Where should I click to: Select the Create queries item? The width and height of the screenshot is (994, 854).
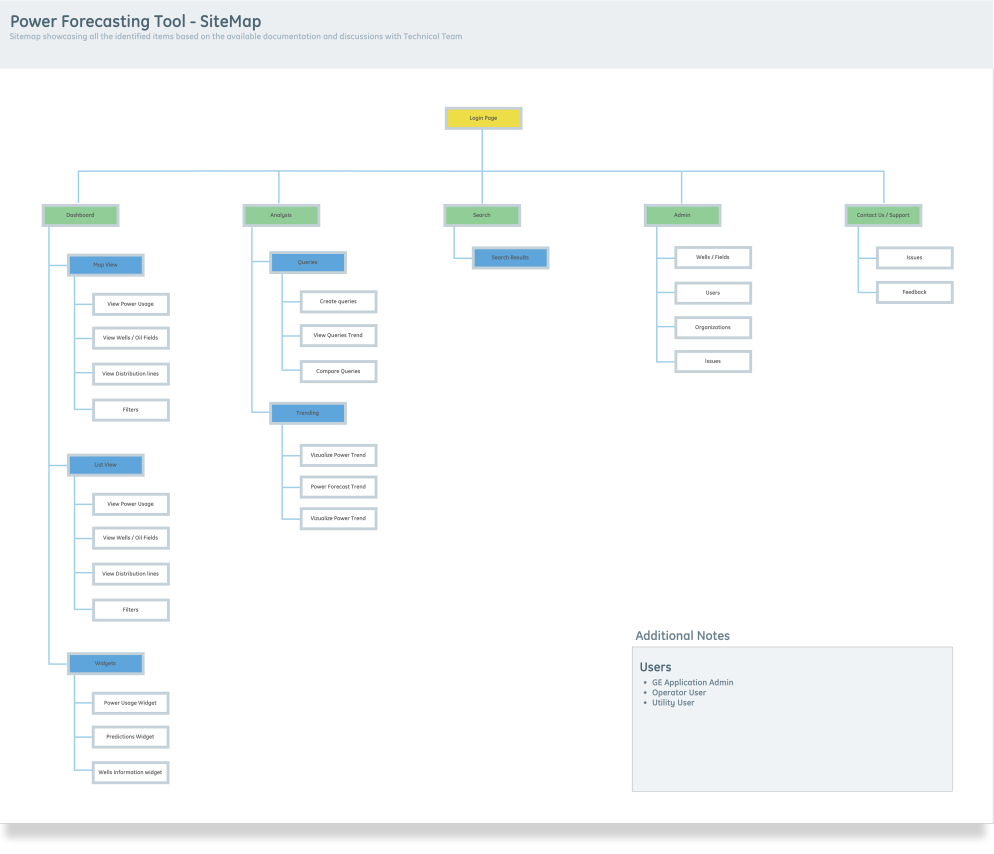338,301
